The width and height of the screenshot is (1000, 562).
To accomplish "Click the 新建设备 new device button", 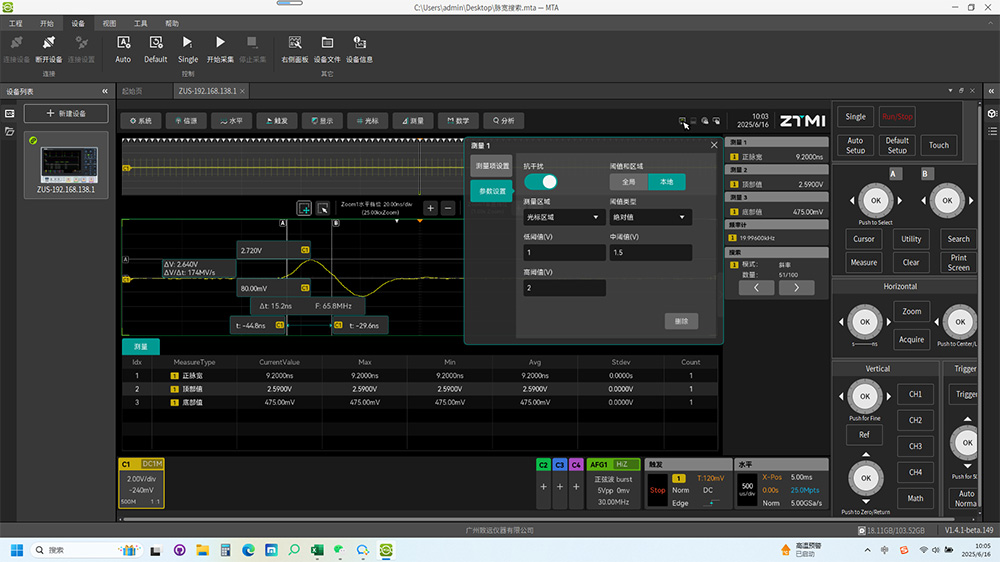I will (66, 114).
